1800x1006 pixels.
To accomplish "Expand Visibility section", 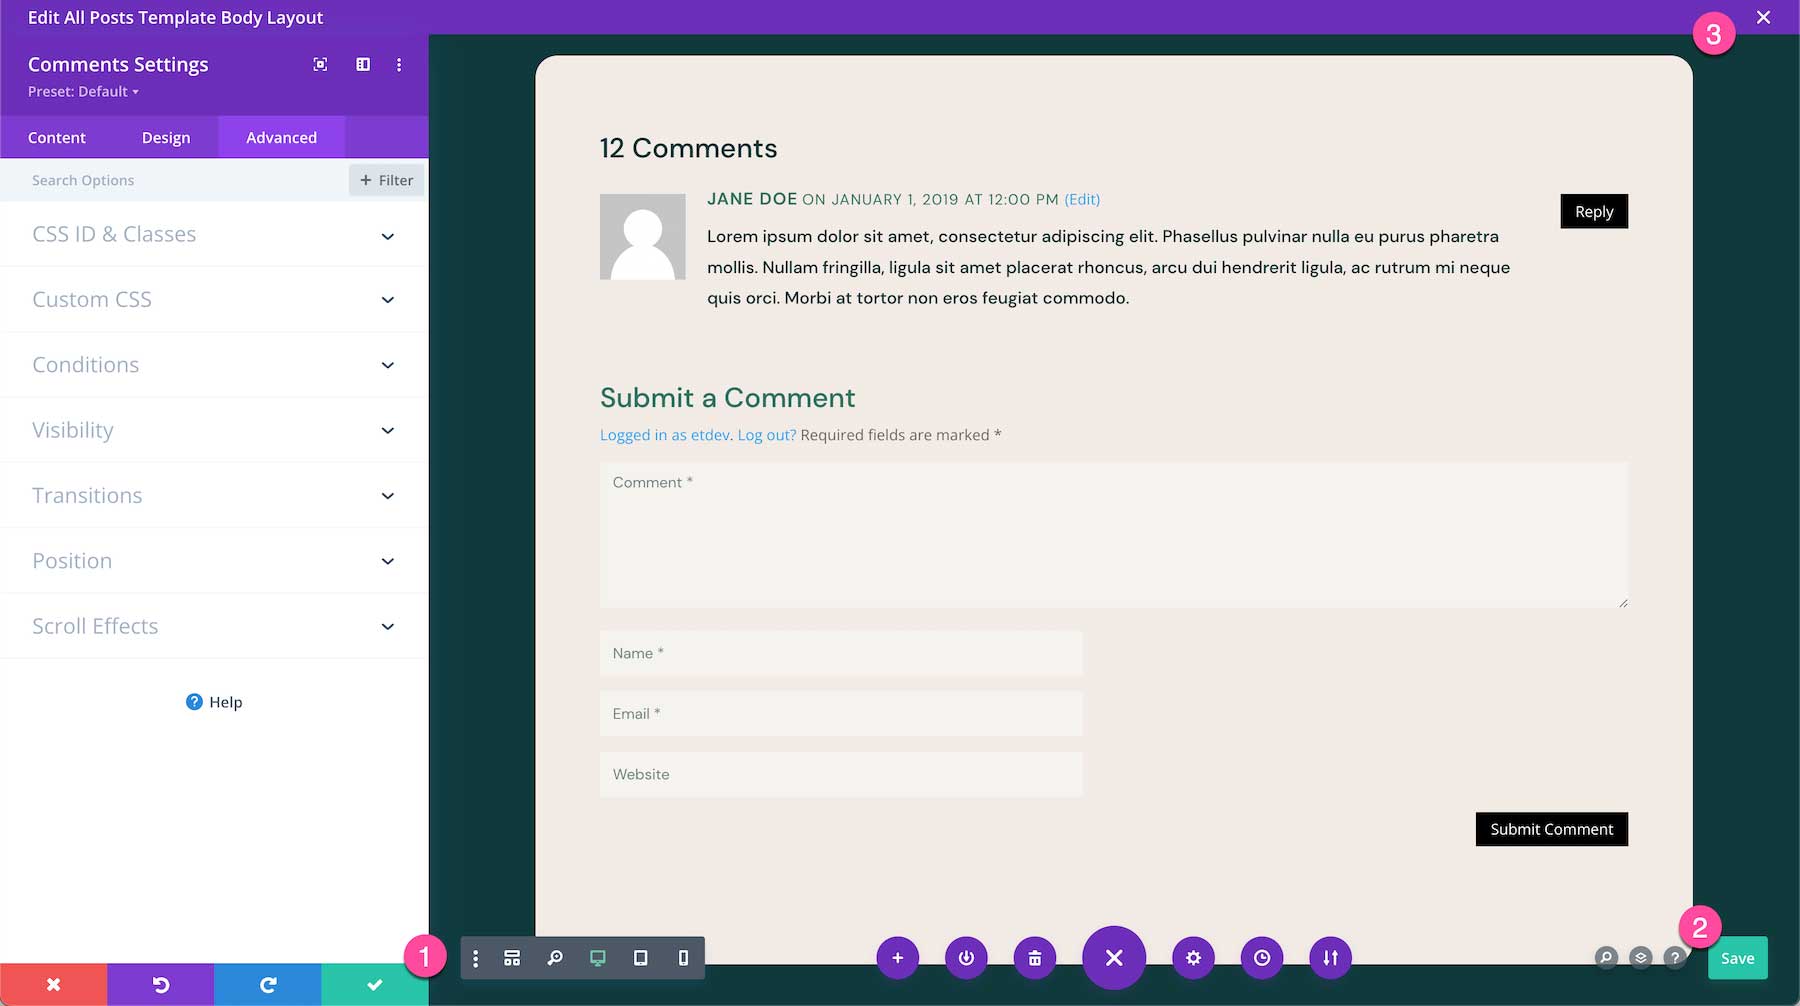I will click(x=214, y=430).
